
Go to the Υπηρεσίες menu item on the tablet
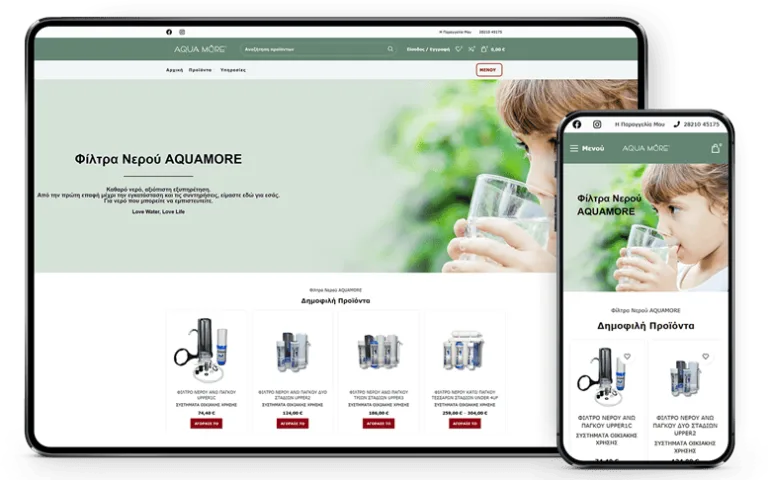[233, 70]
